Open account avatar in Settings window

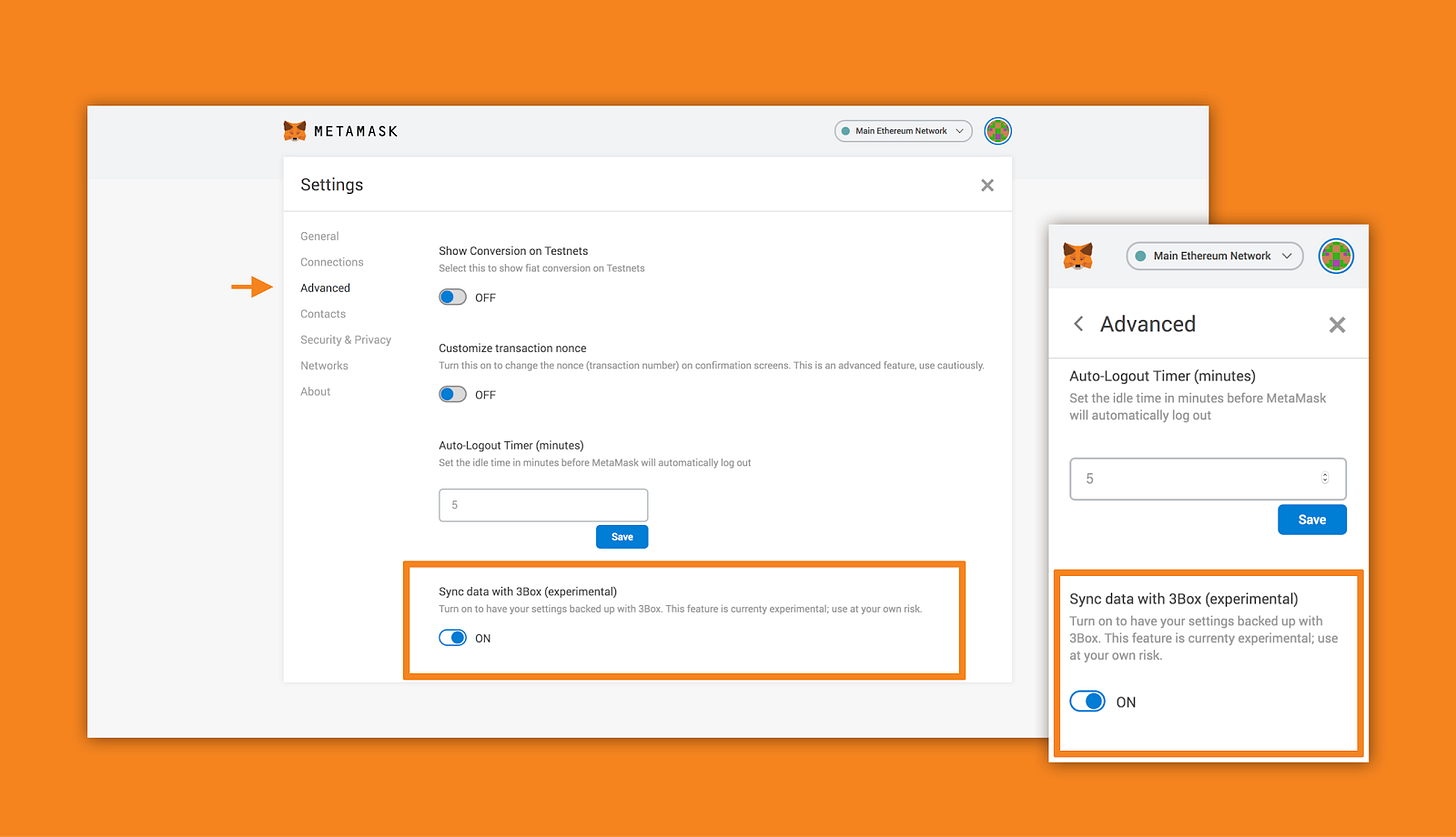pos(998,131)
